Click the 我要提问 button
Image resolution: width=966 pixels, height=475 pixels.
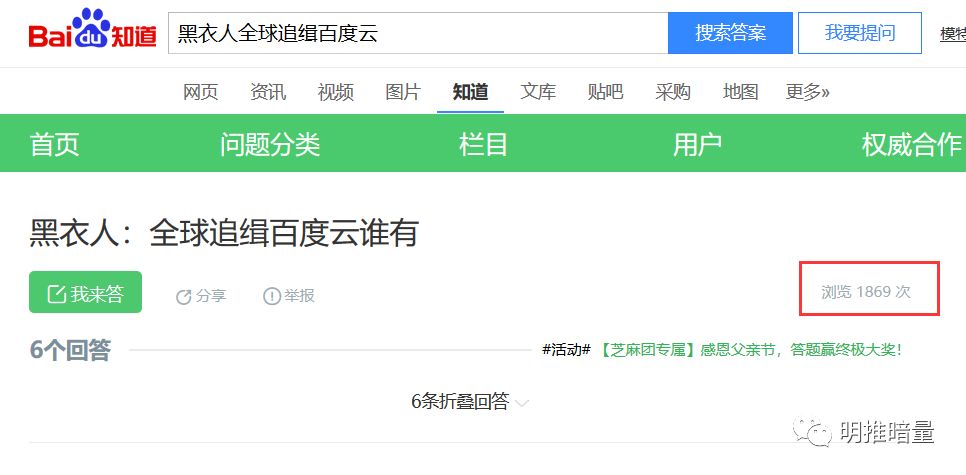860,33
